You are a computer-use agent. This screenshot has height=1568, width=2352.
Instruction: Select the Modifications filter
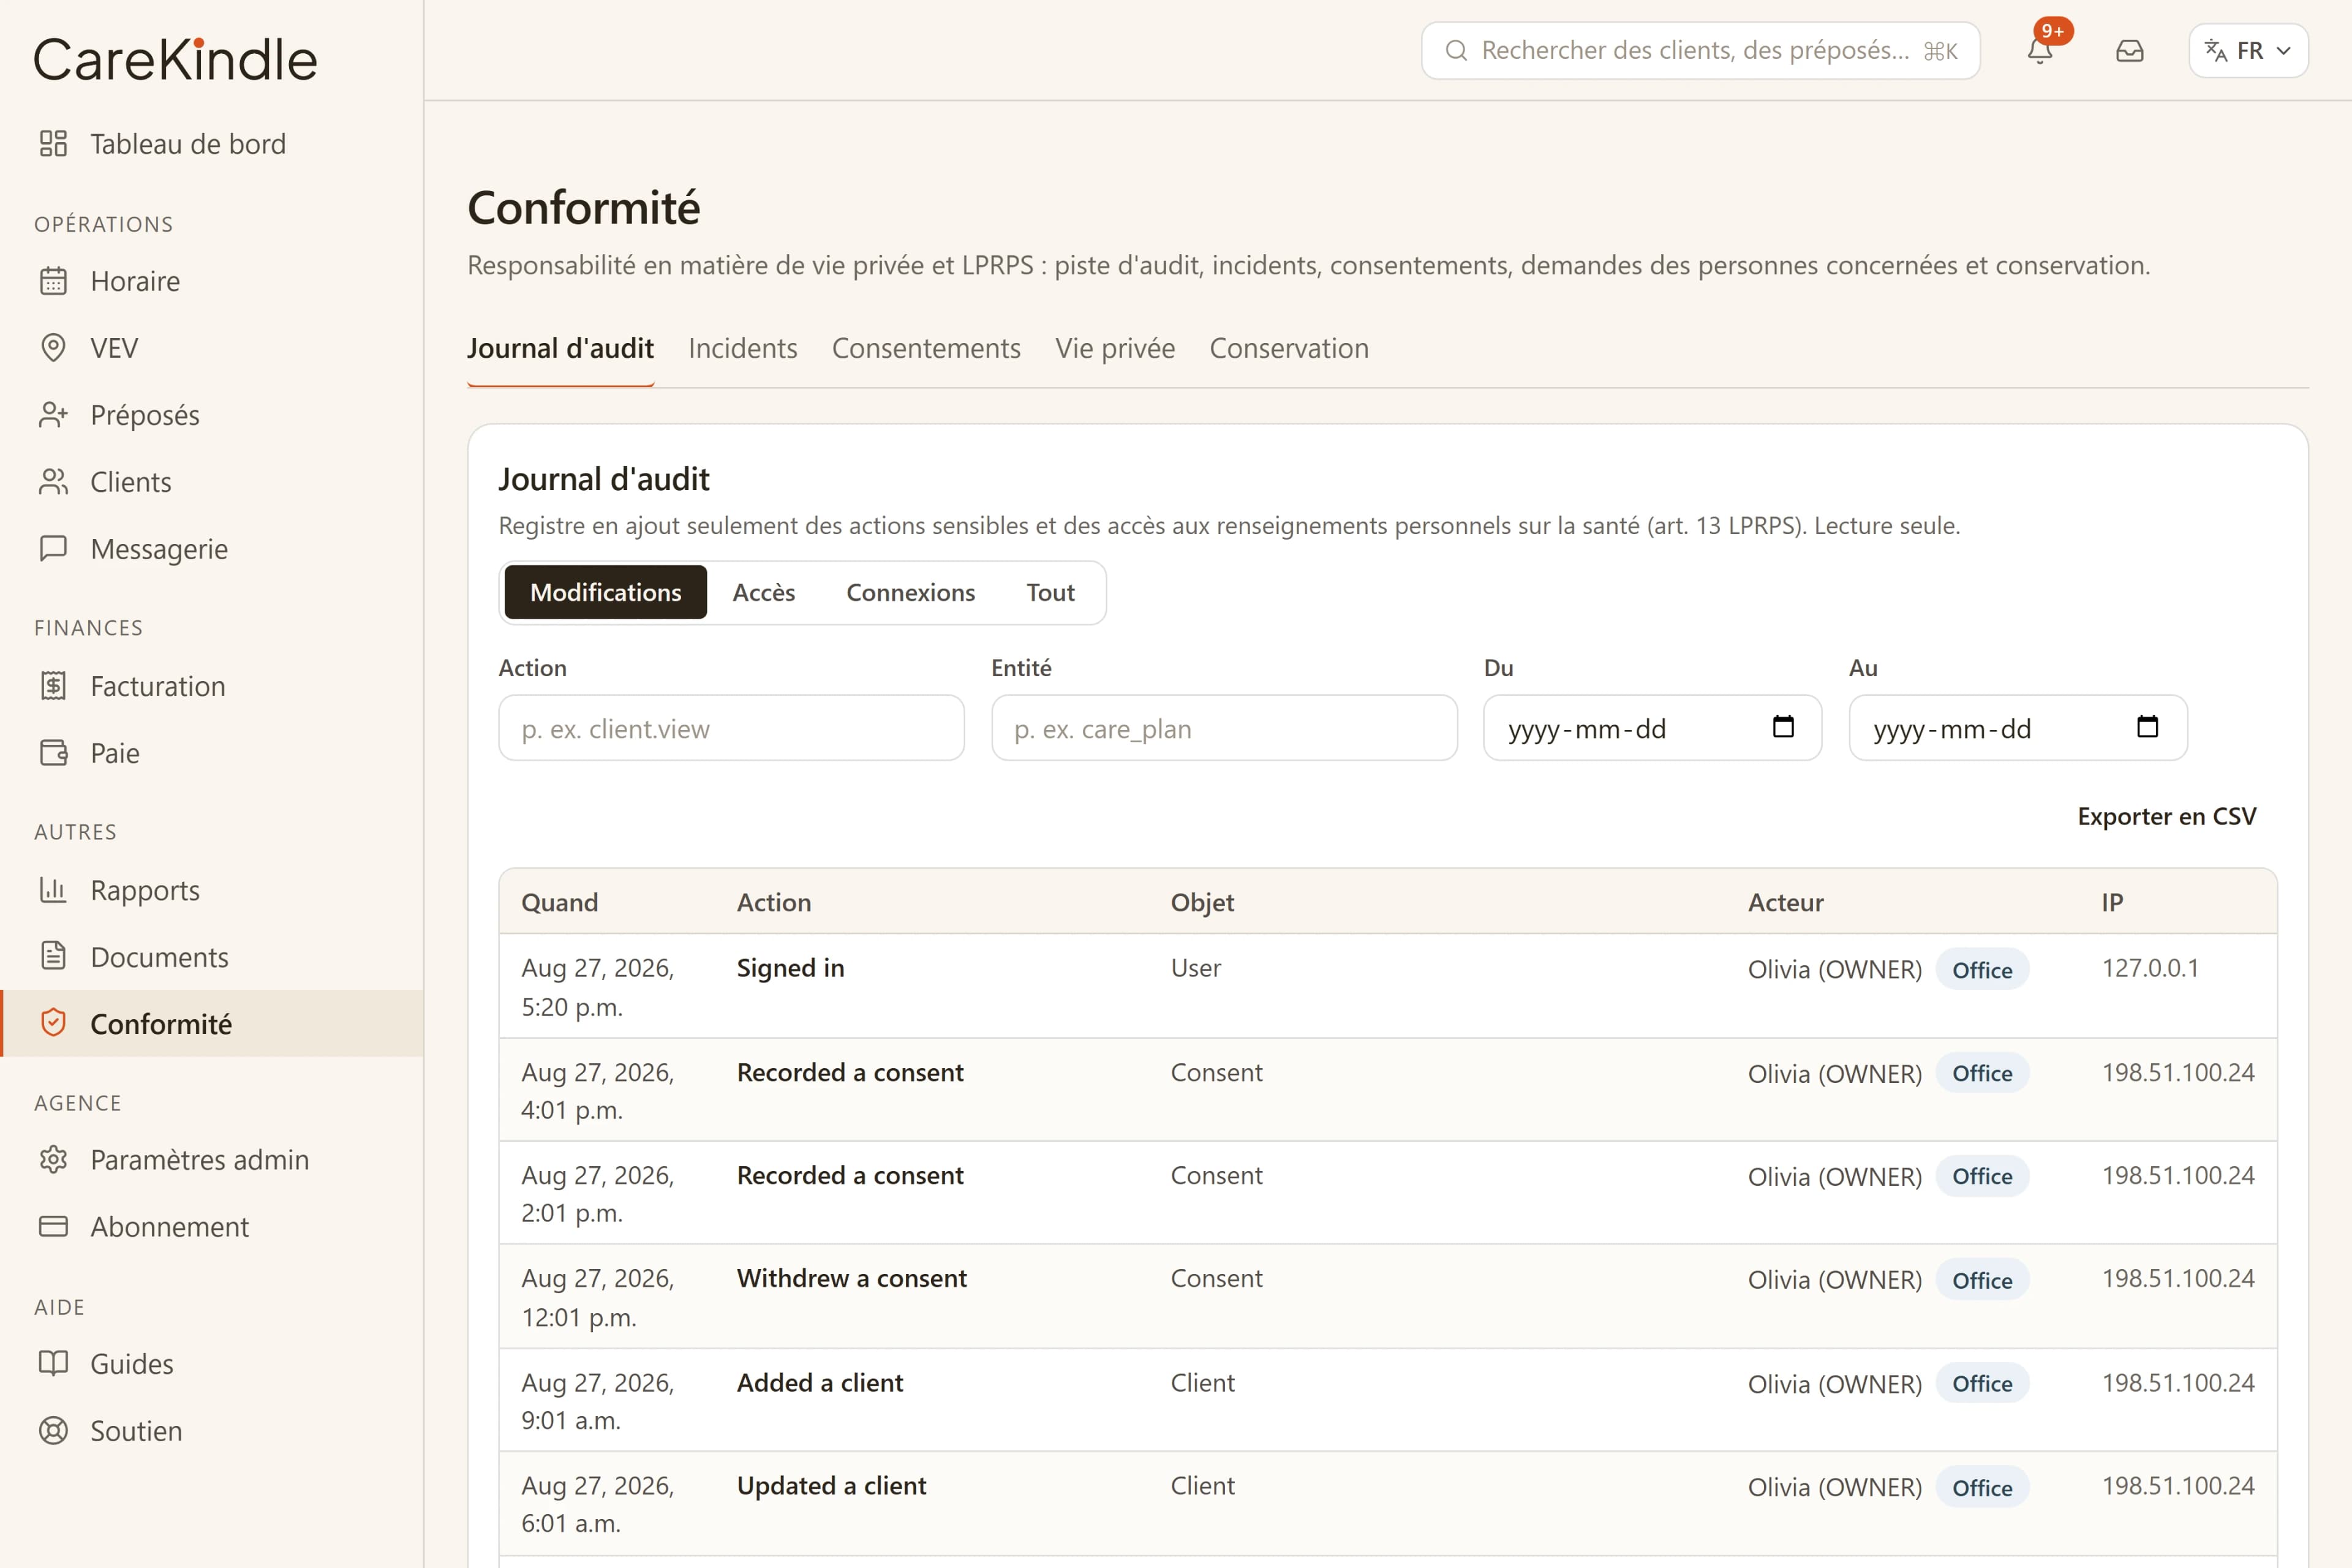click(x=605, y=593)
